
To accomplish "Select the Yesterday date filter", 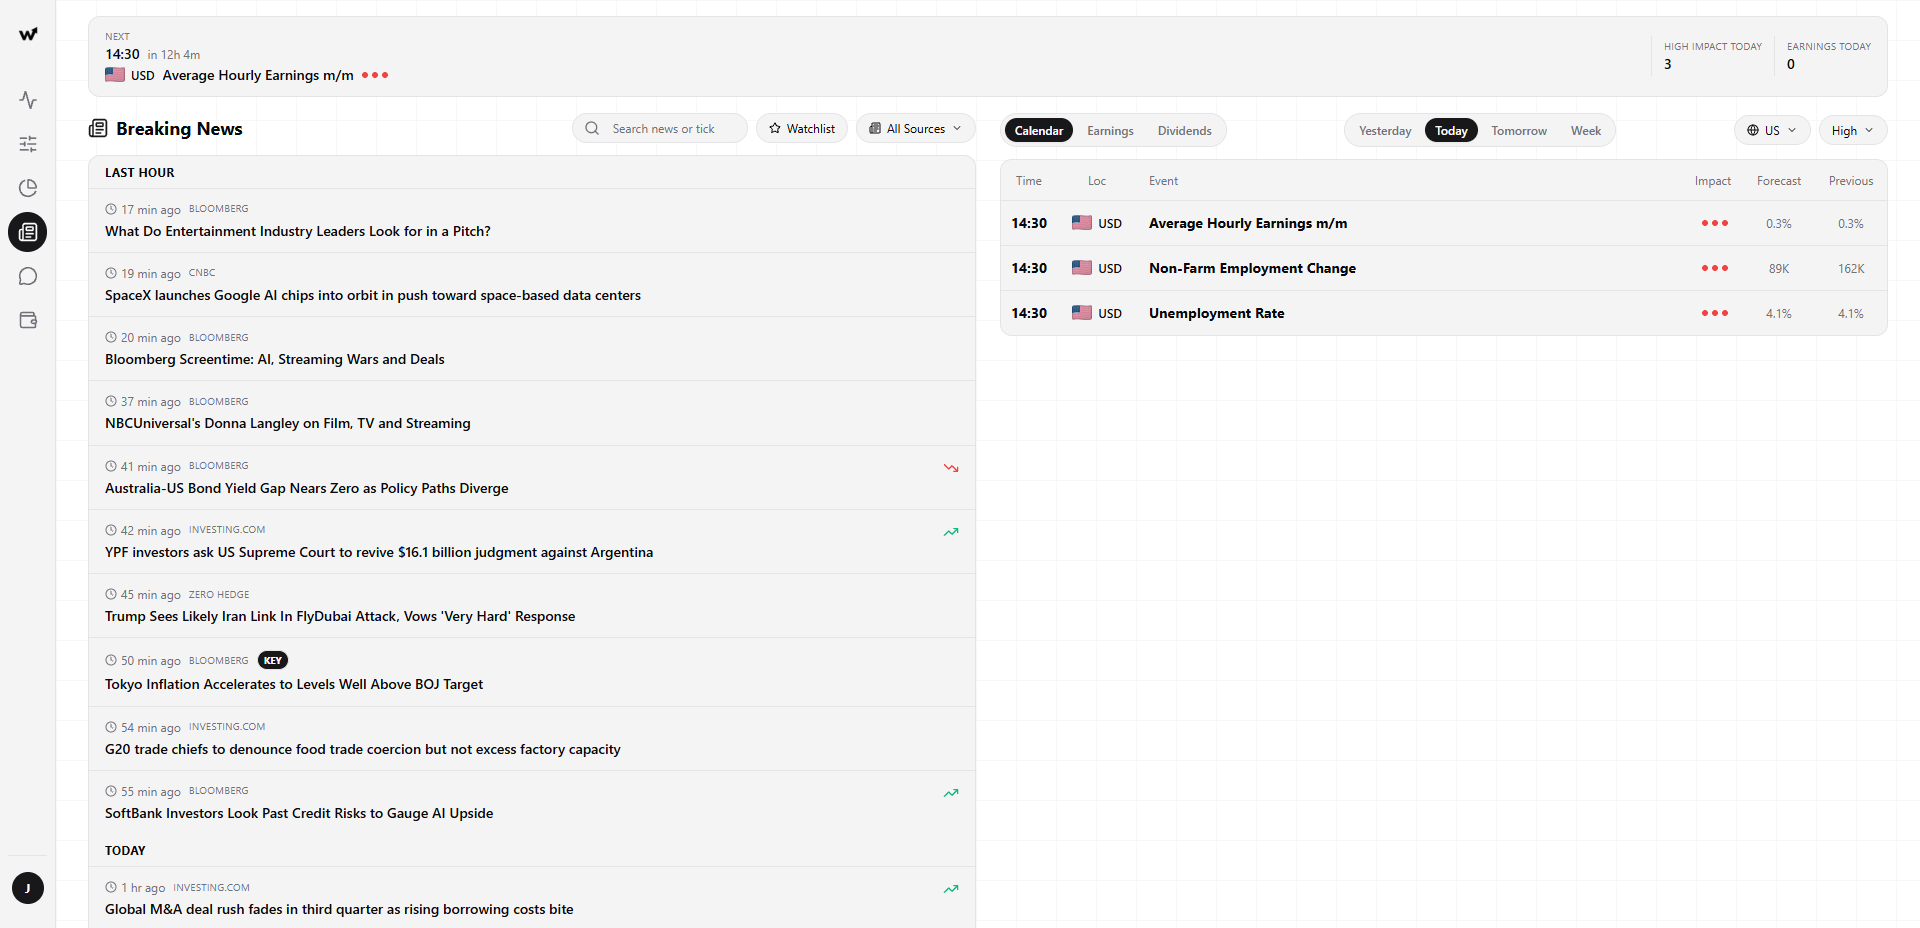I will tap(1385, 130).
